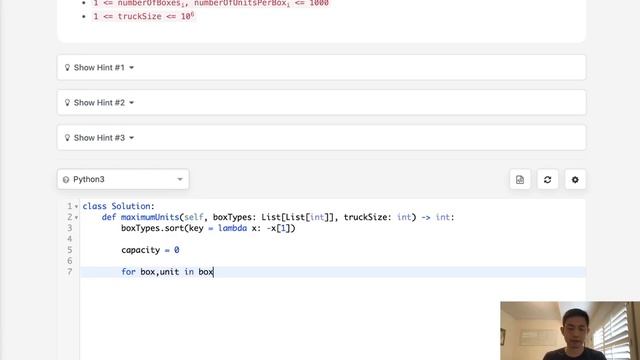Viewport: 640px width, 360px height.
Task: Open the Python3 language dropdown
Action: tap(123, 179)
